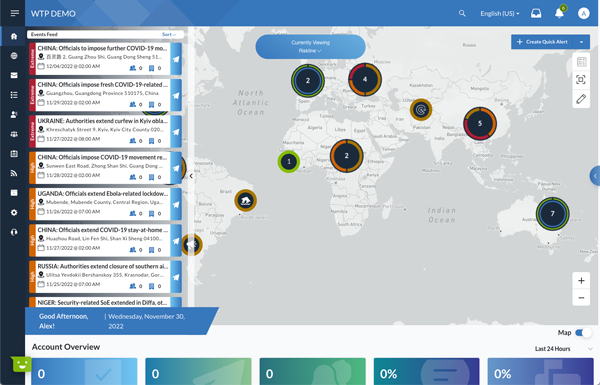The width and height of the screenshot is (600, 385).
Task: Zoom in the map with plus button
Action: pyautogui.click(x=581, y=281)
